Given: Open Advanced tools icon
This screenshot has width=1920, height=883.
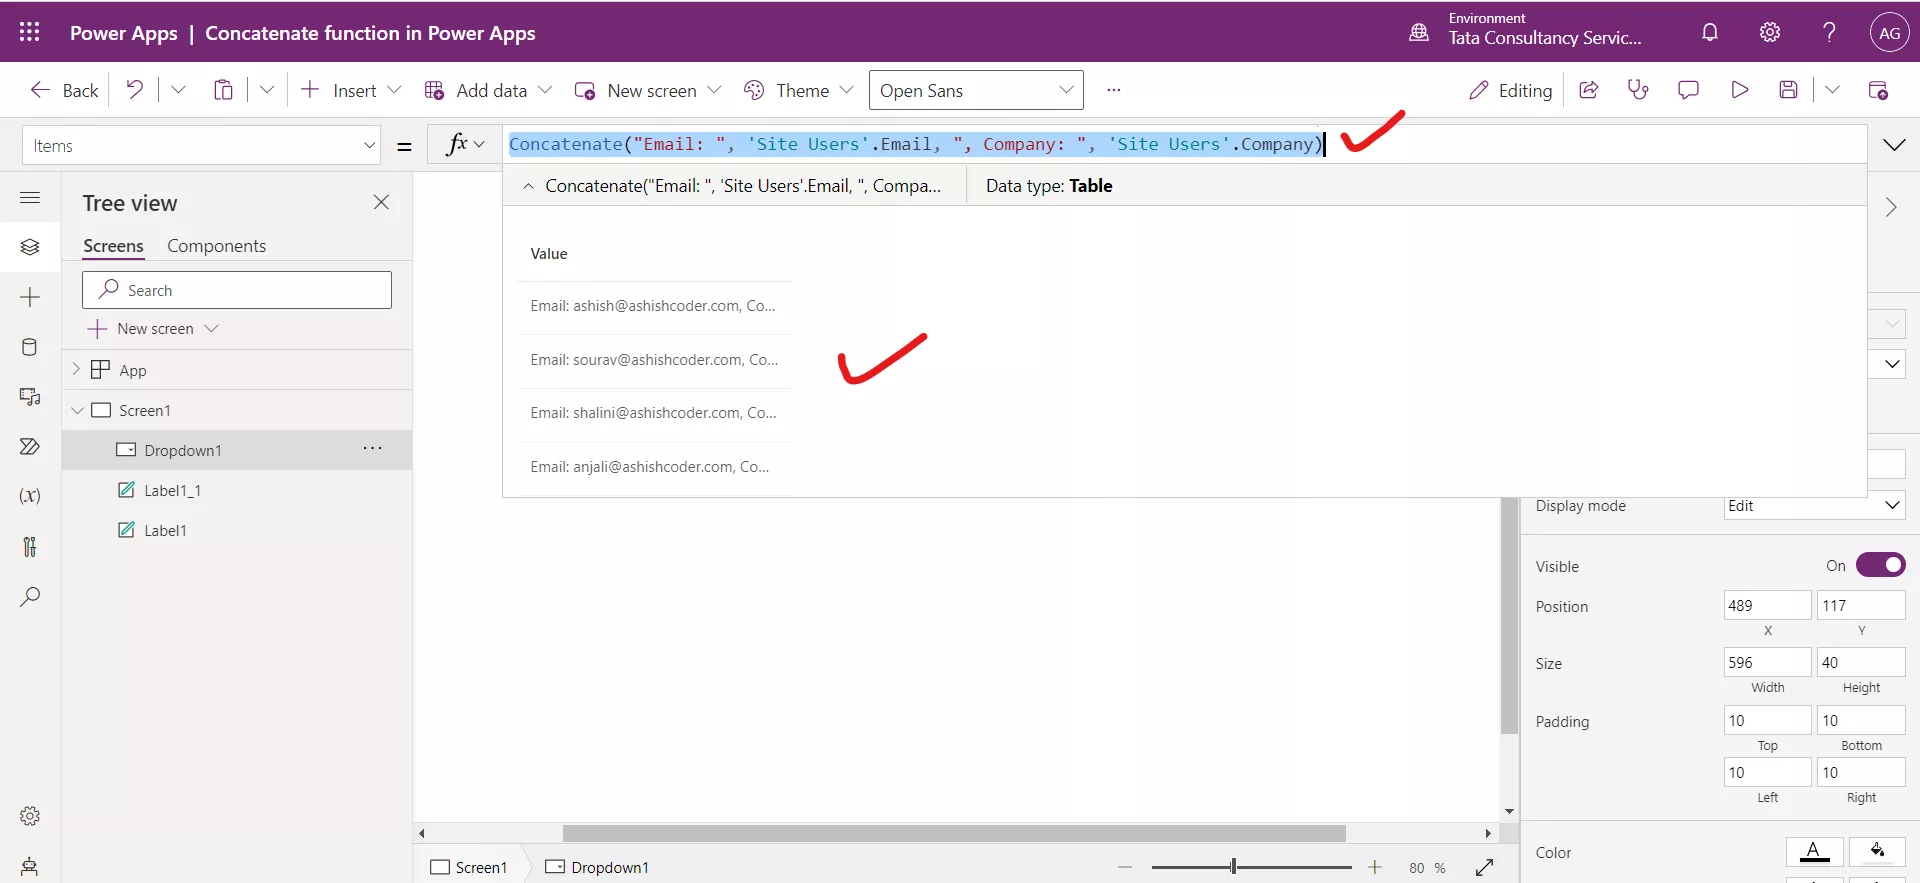Looking at the screenshot, I should [30, 546].
